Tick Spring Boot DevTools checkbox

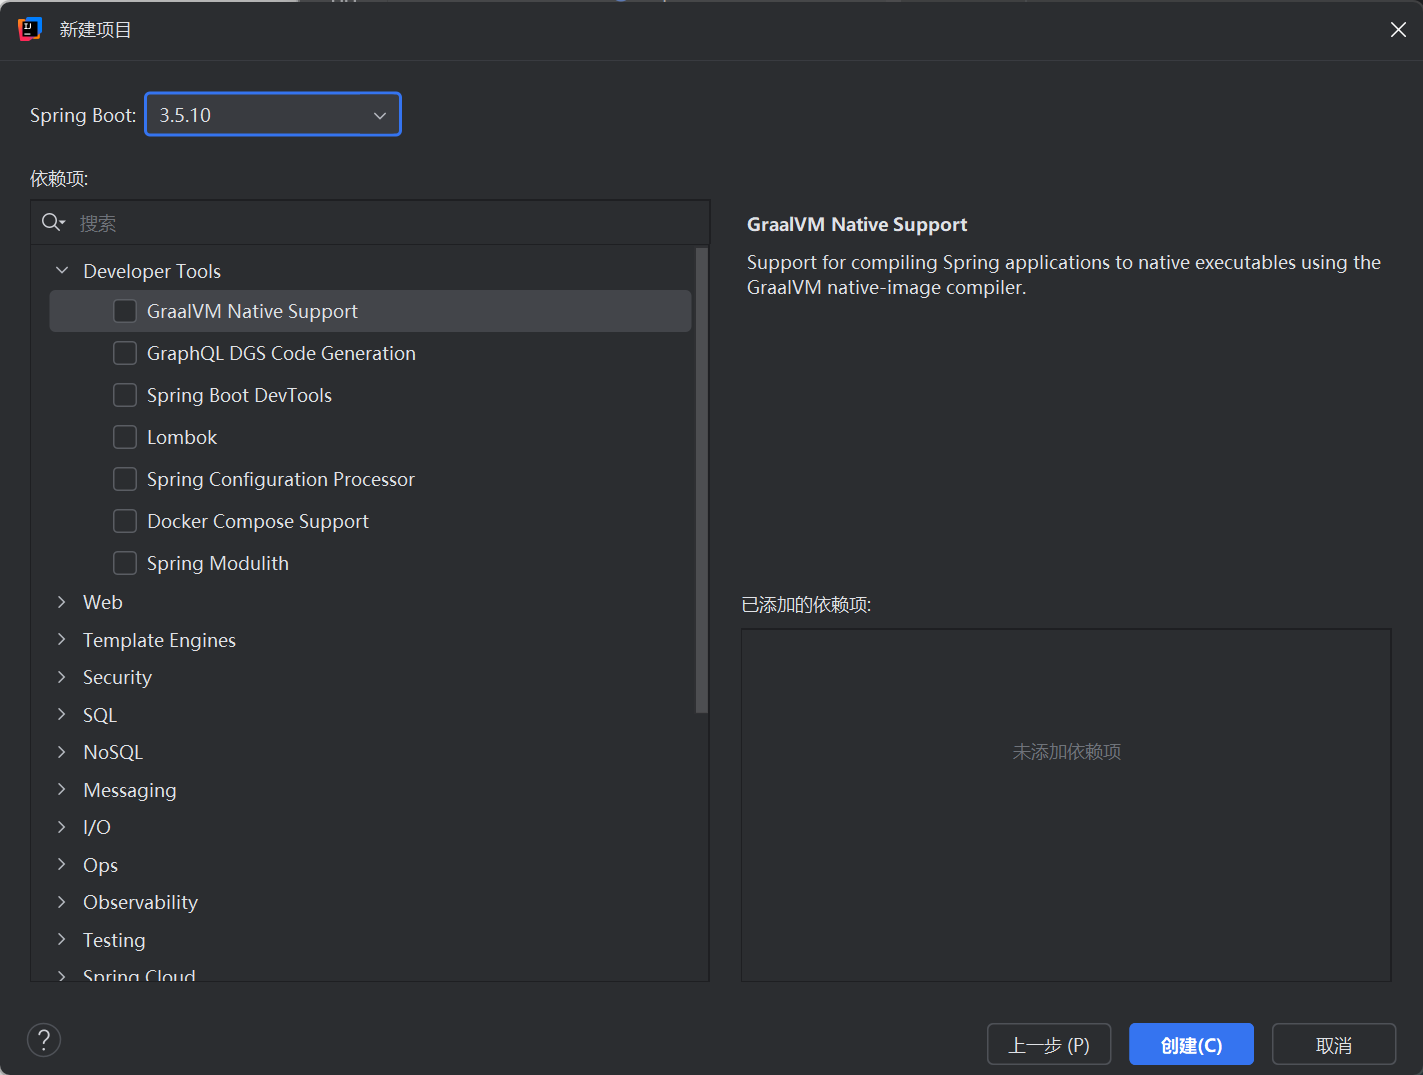(125, 395)
